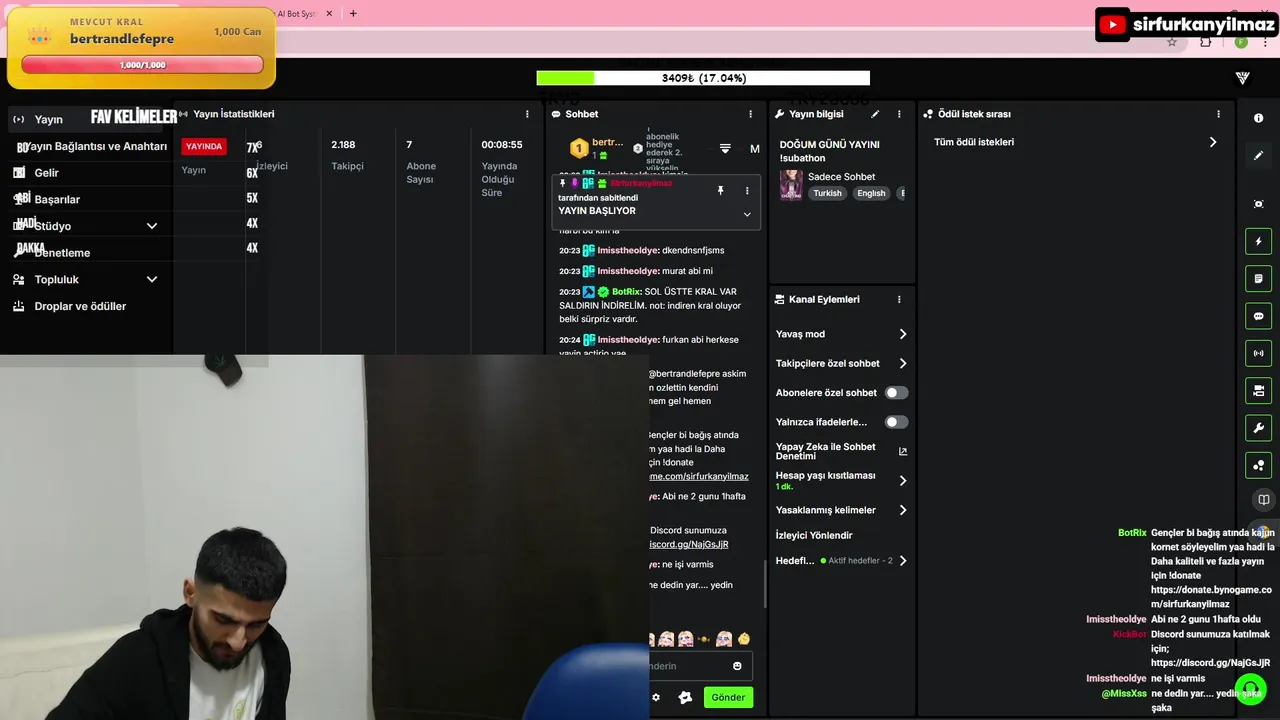Open Yayın Bağlantısı ve Anahtarı page

94,146
